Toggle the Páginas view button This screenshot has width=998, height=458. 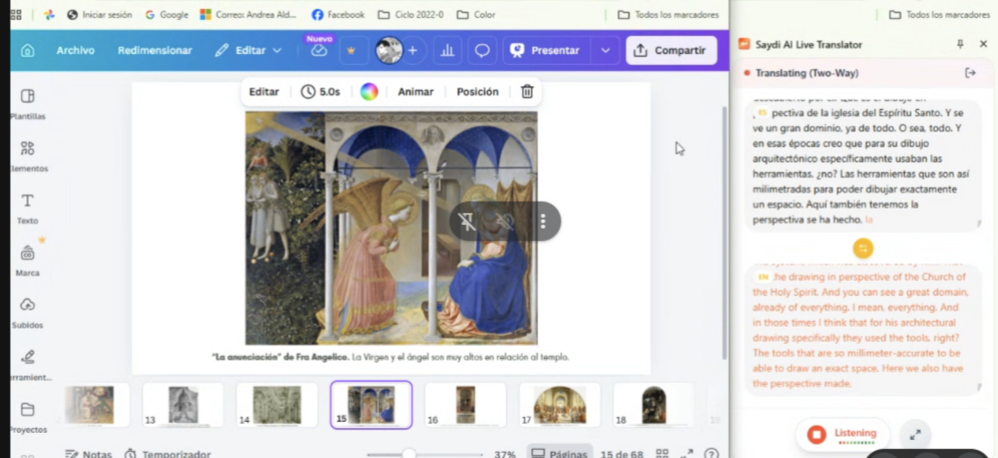559,453
